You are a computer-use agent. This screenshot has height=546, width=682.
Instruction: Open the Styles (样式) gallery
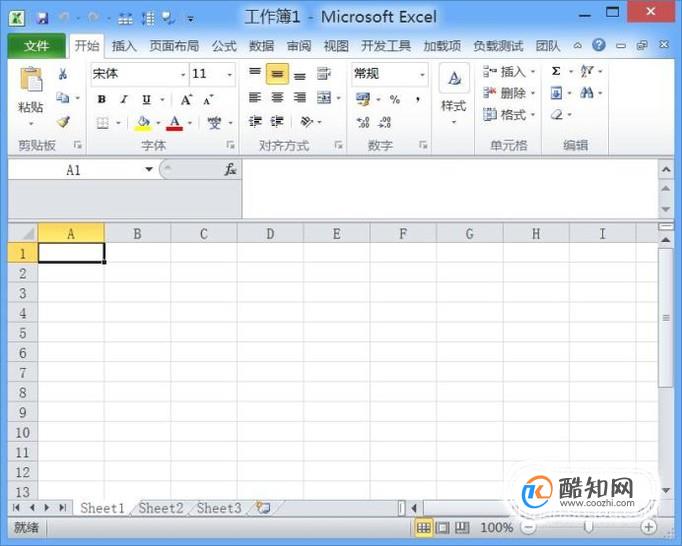pos(454,94)
